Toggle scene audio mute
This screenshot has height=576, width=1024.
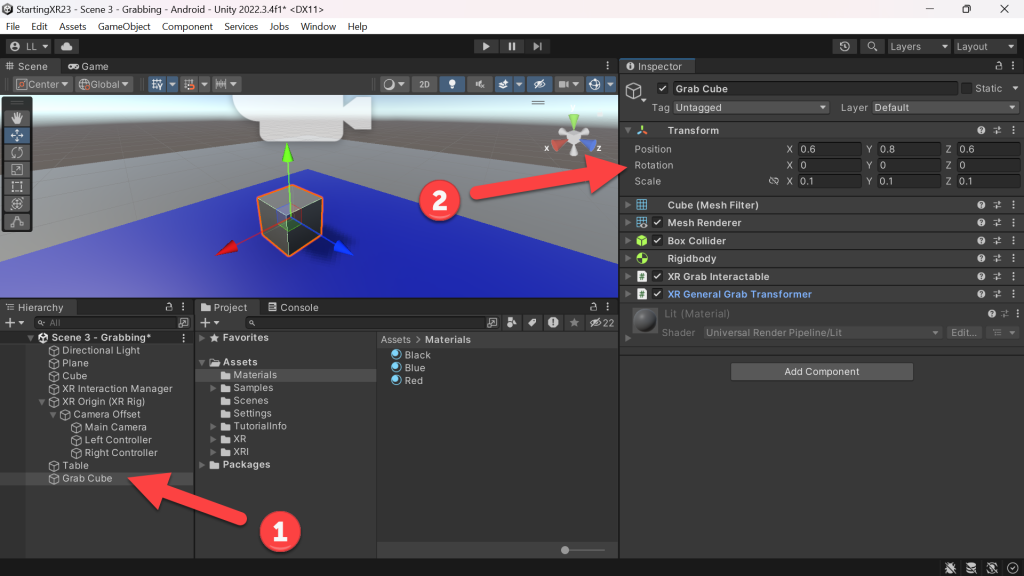click(x=479, y=84)
